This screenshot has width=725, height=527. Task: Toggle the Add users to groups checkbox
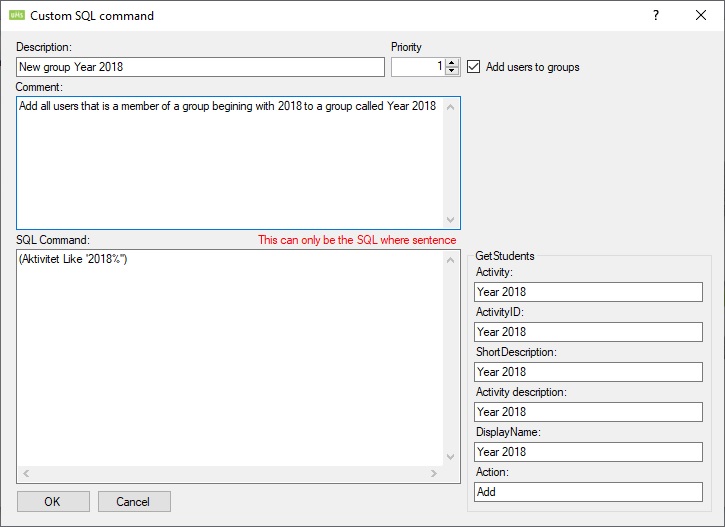click(474, 67)
